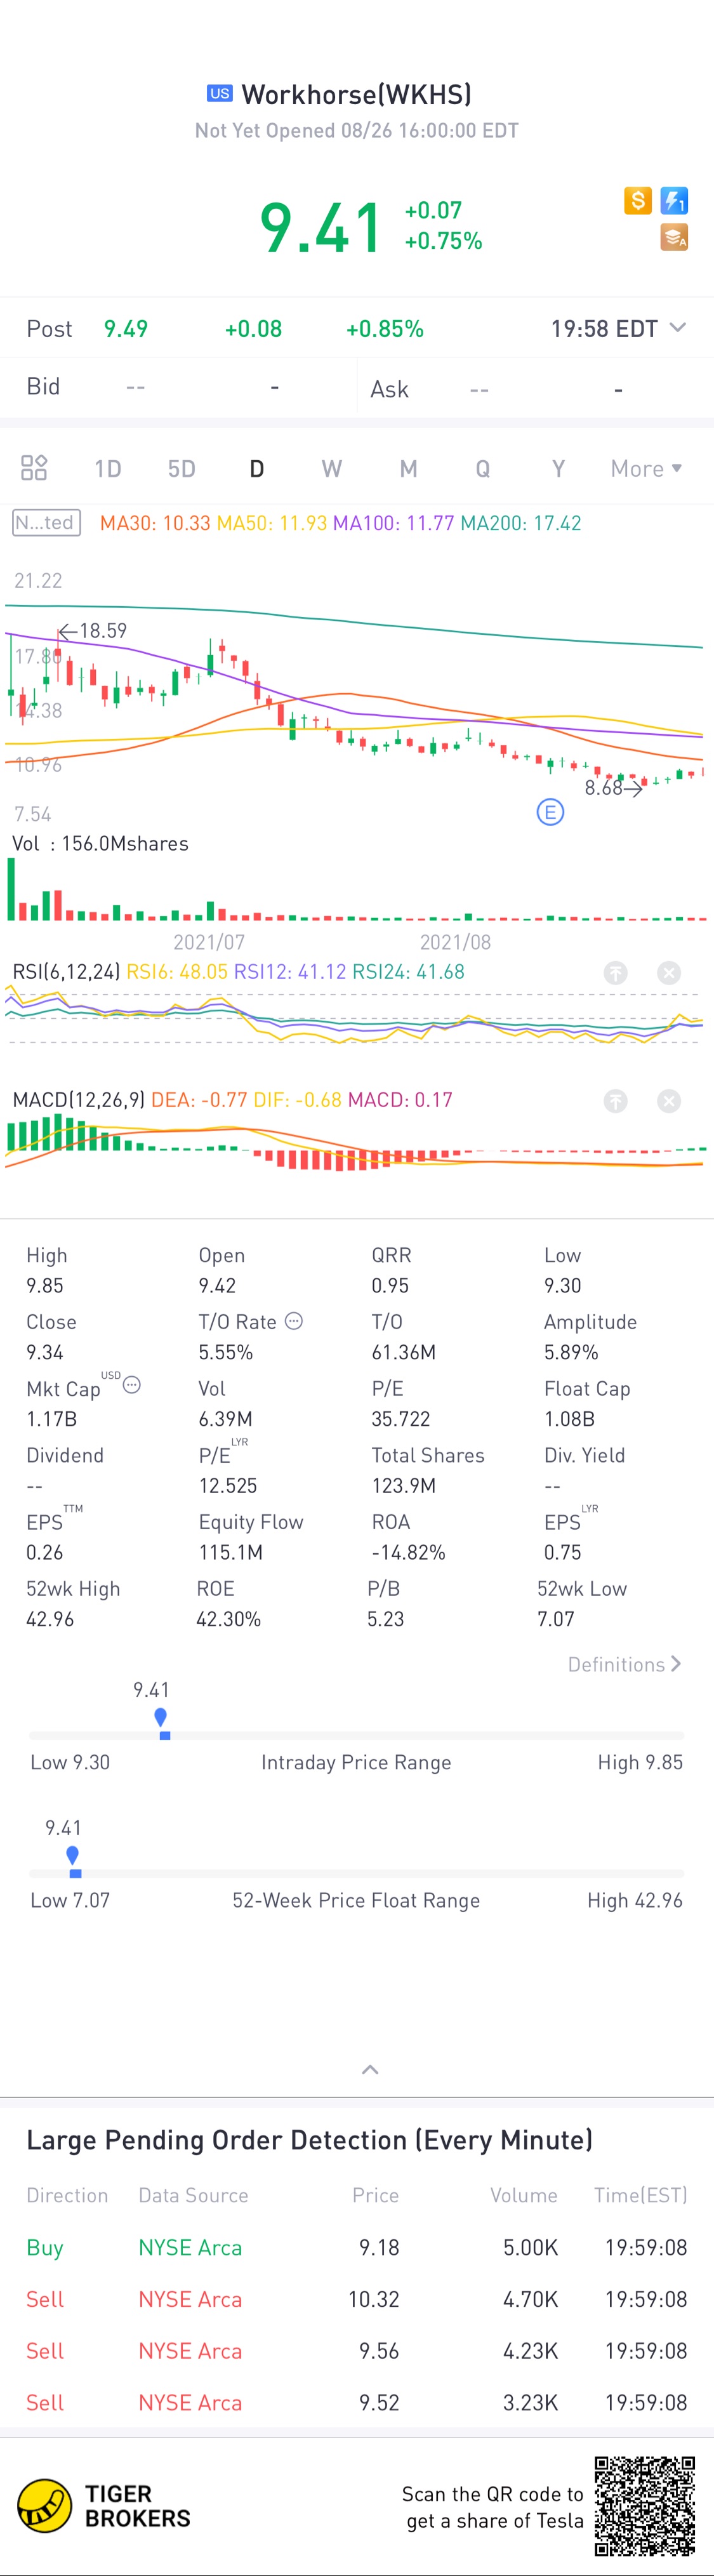Tap the info icon beside Mkt Cap
The width and height of the screenshot is (714, 2576).
click(132, 1385)
